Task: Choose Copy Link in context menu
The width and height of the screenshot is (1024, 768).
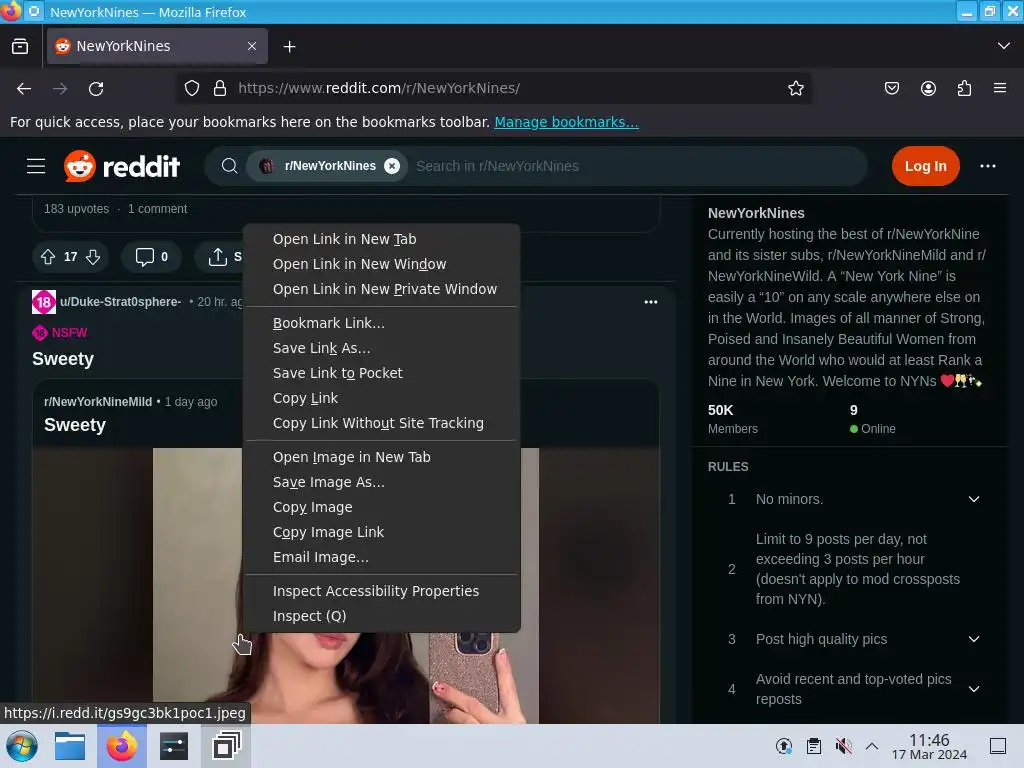Action: (381, 398)
